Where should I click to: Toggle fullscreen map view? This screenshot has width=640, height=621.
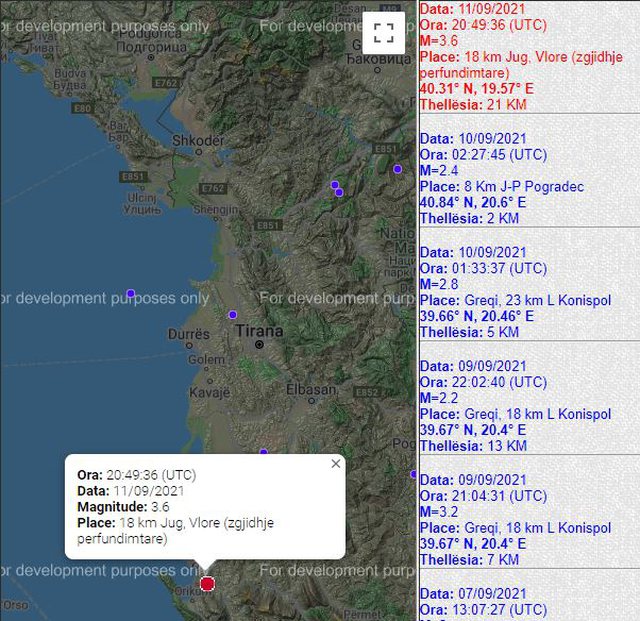383,31
